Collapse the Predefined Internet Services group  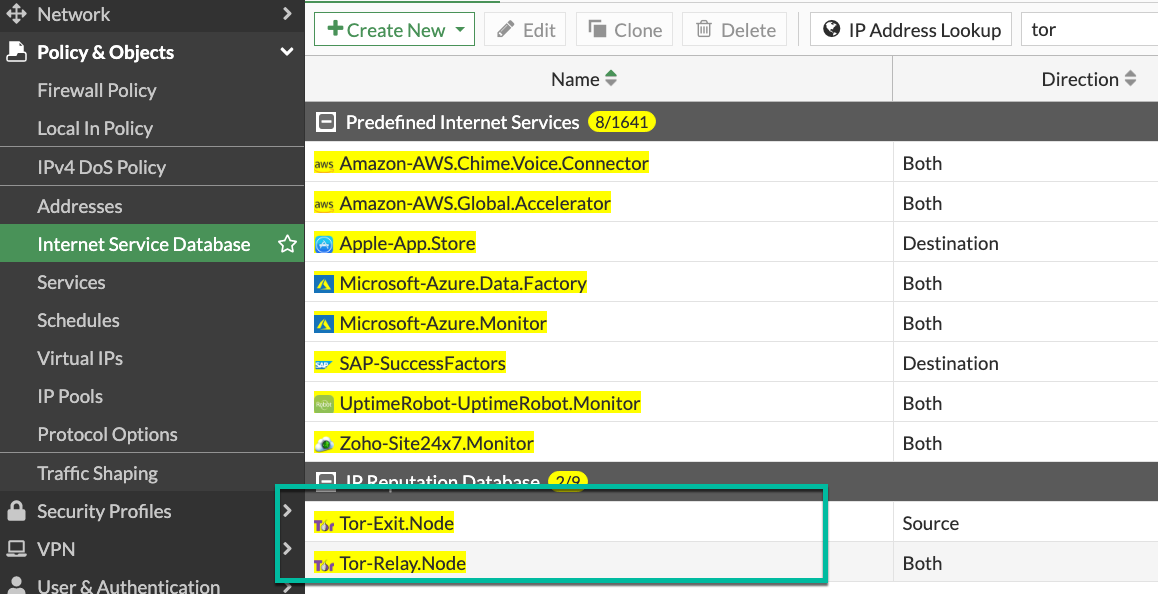point(325,123)
